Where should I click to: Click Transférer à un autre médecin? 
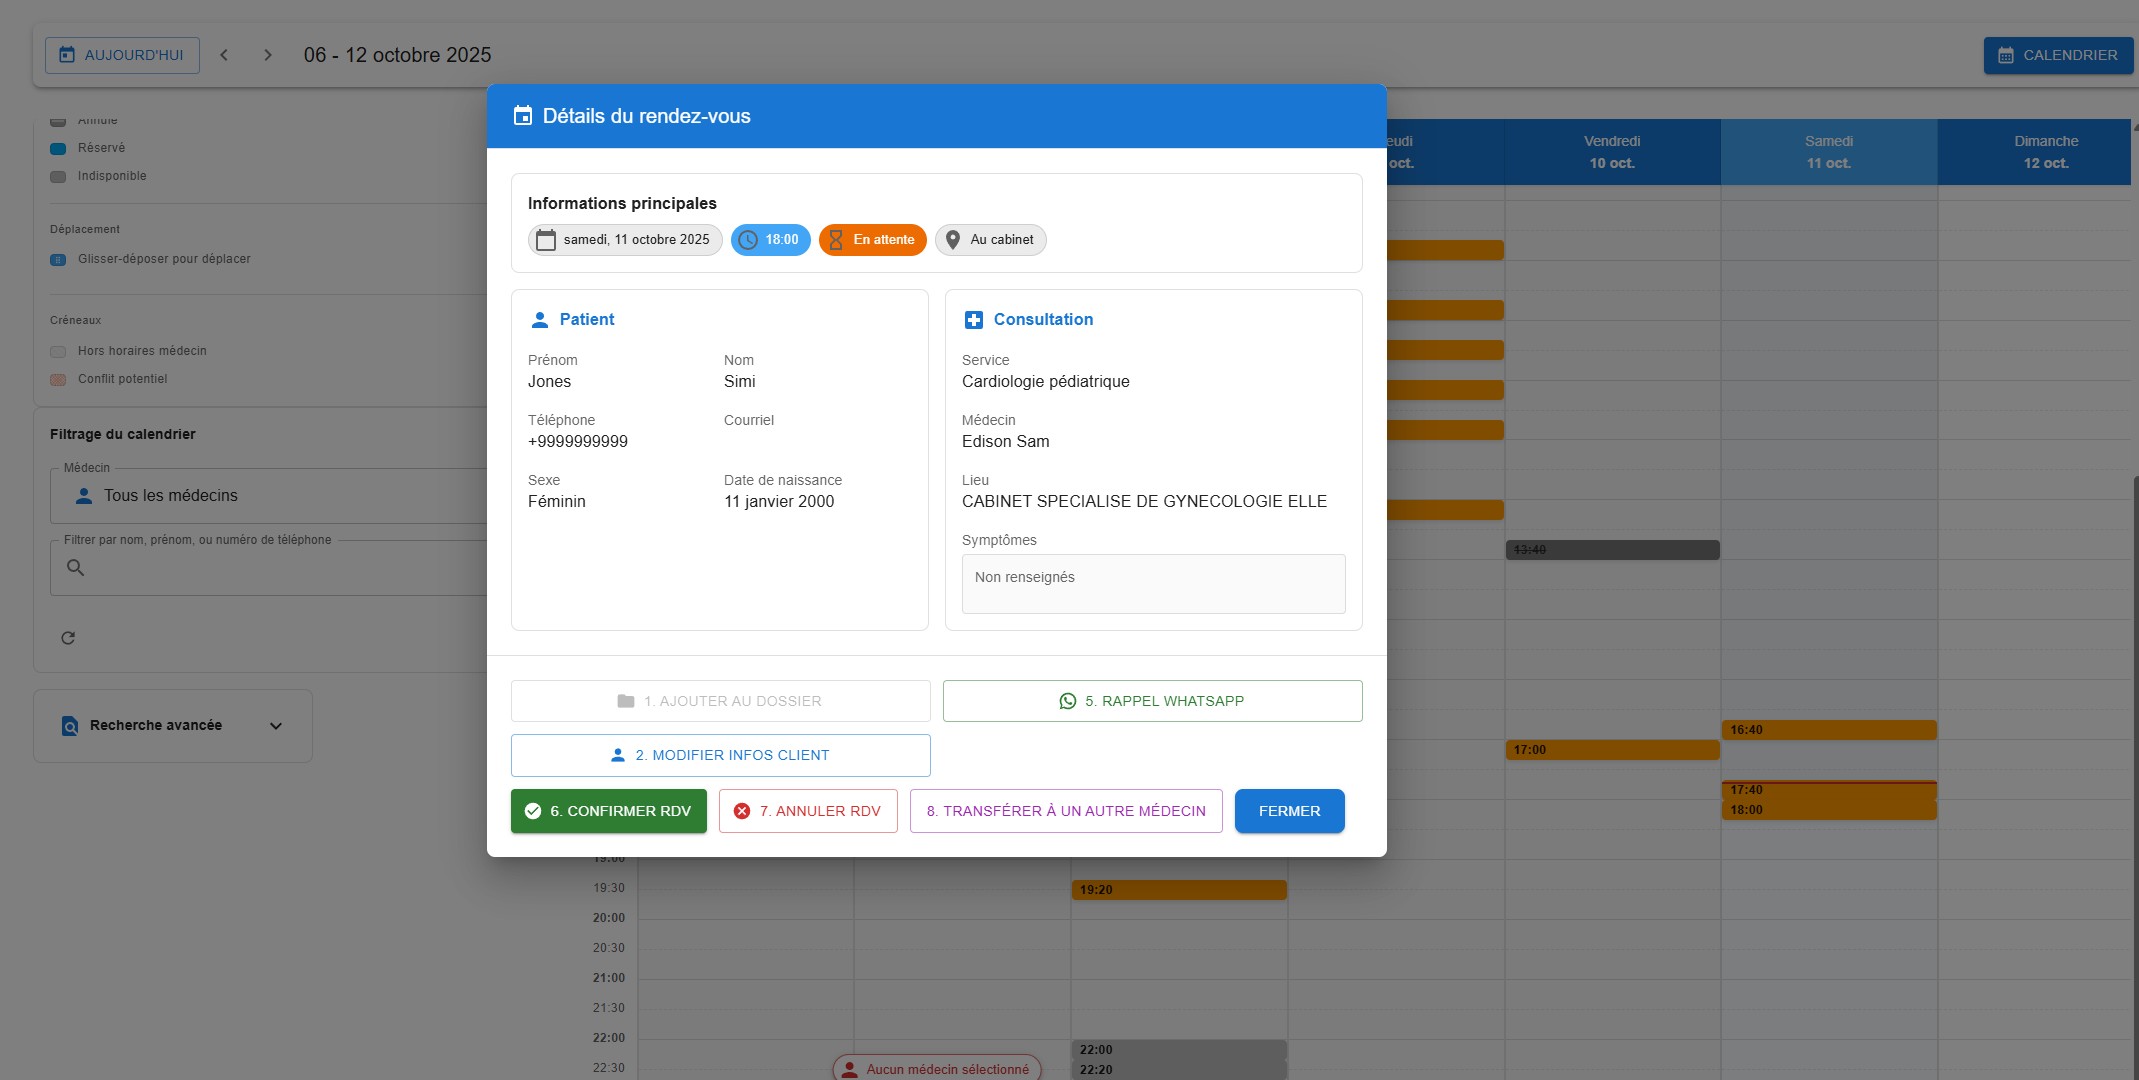click(1066, 811)
